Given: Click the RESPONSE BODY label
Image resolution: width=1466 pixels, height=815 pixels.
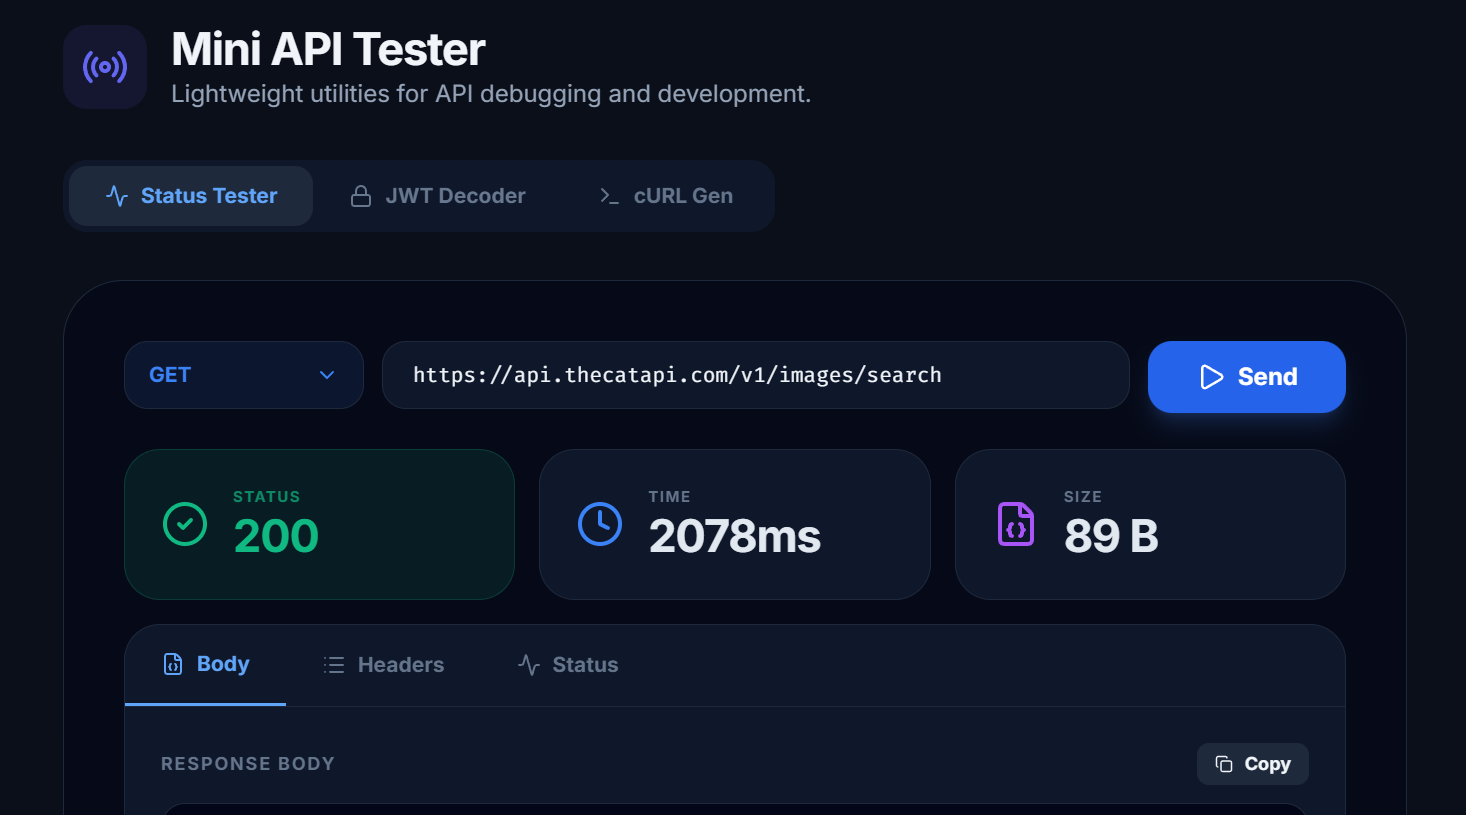Looking at the screenshot, I should [248, 764].
